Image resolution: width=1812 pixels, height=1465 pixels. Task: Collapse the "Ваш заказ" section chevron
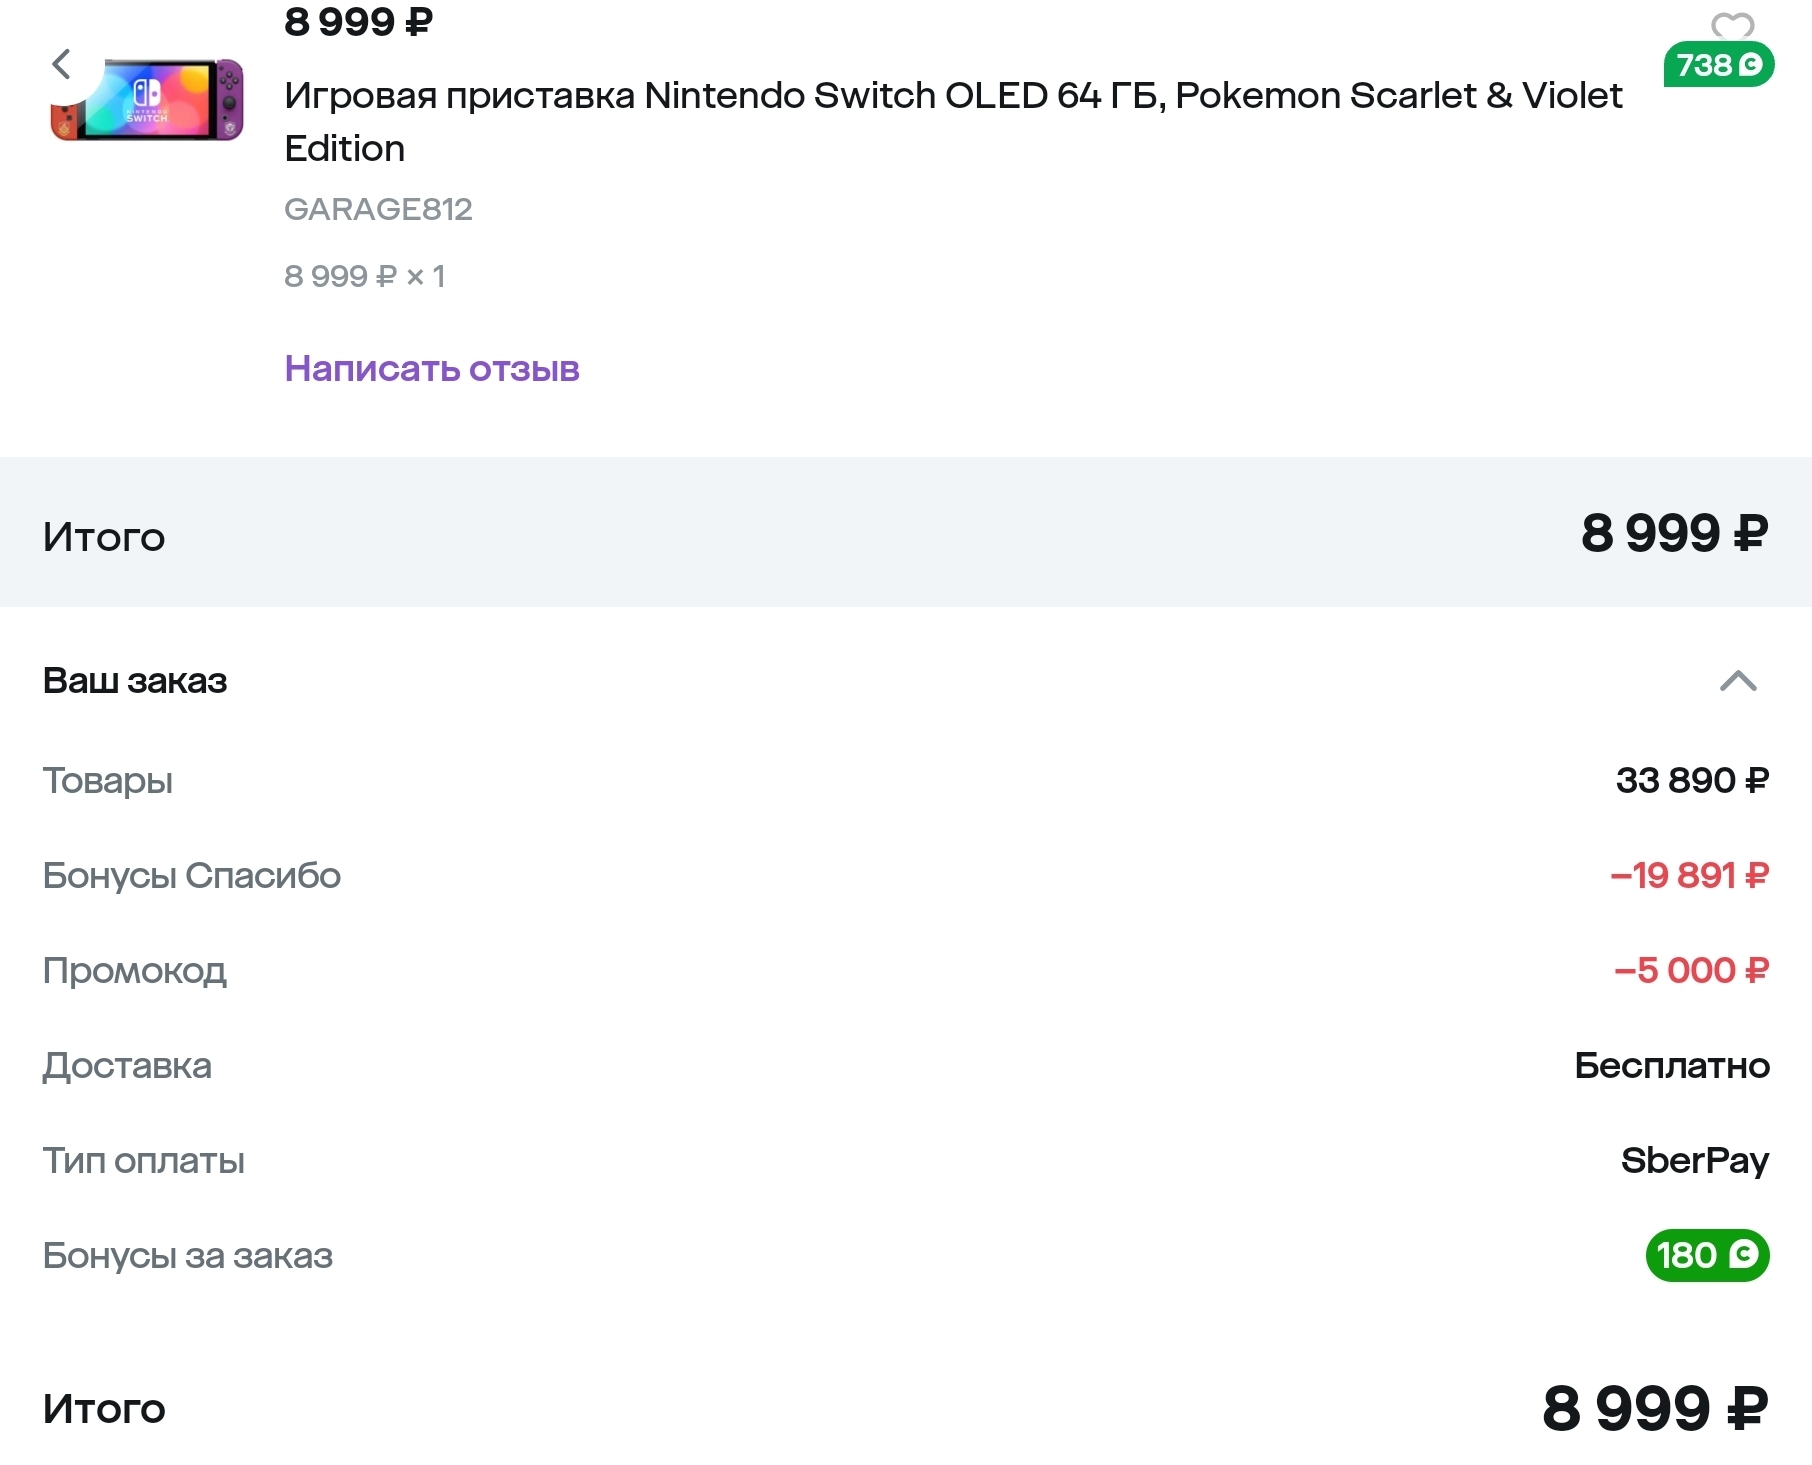(1738, 681)
